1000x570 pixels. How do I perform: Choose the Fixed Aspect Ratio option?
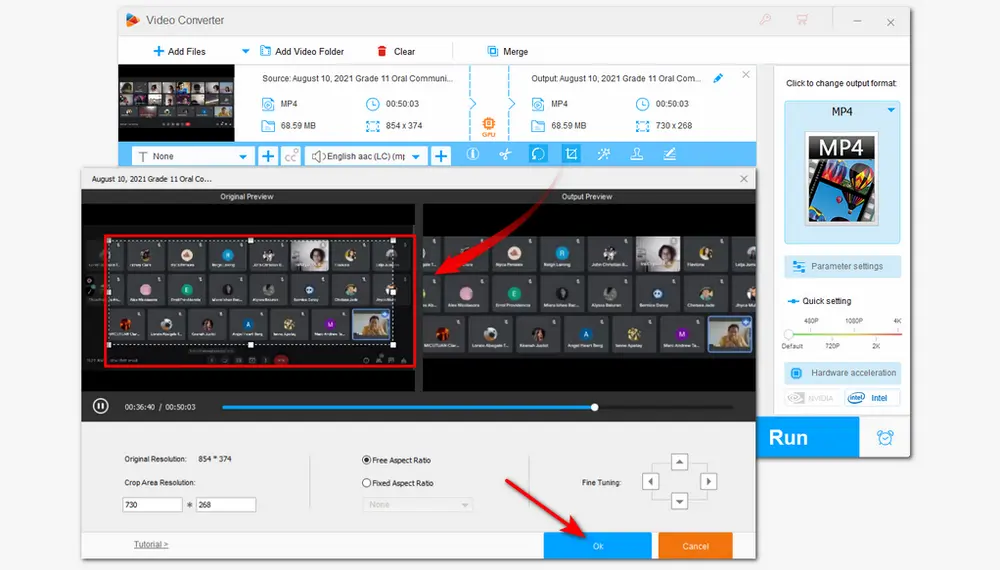[x=367, y=483]
